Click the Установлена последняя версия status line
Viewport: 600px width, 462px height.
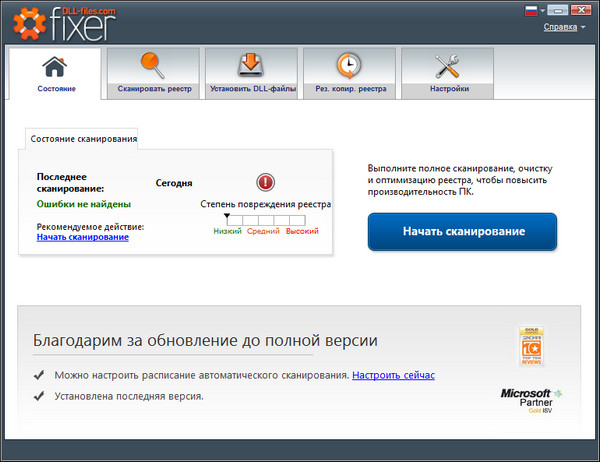pos(128,396)
